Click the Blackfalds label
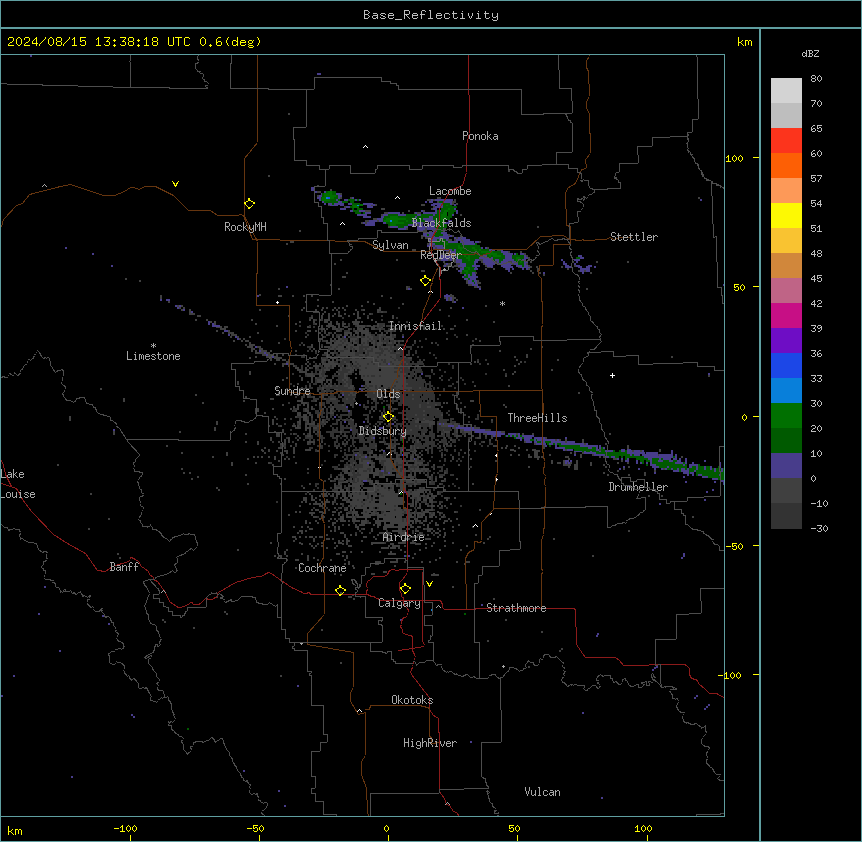Screen dimensions: 862x842 (441, 223)
